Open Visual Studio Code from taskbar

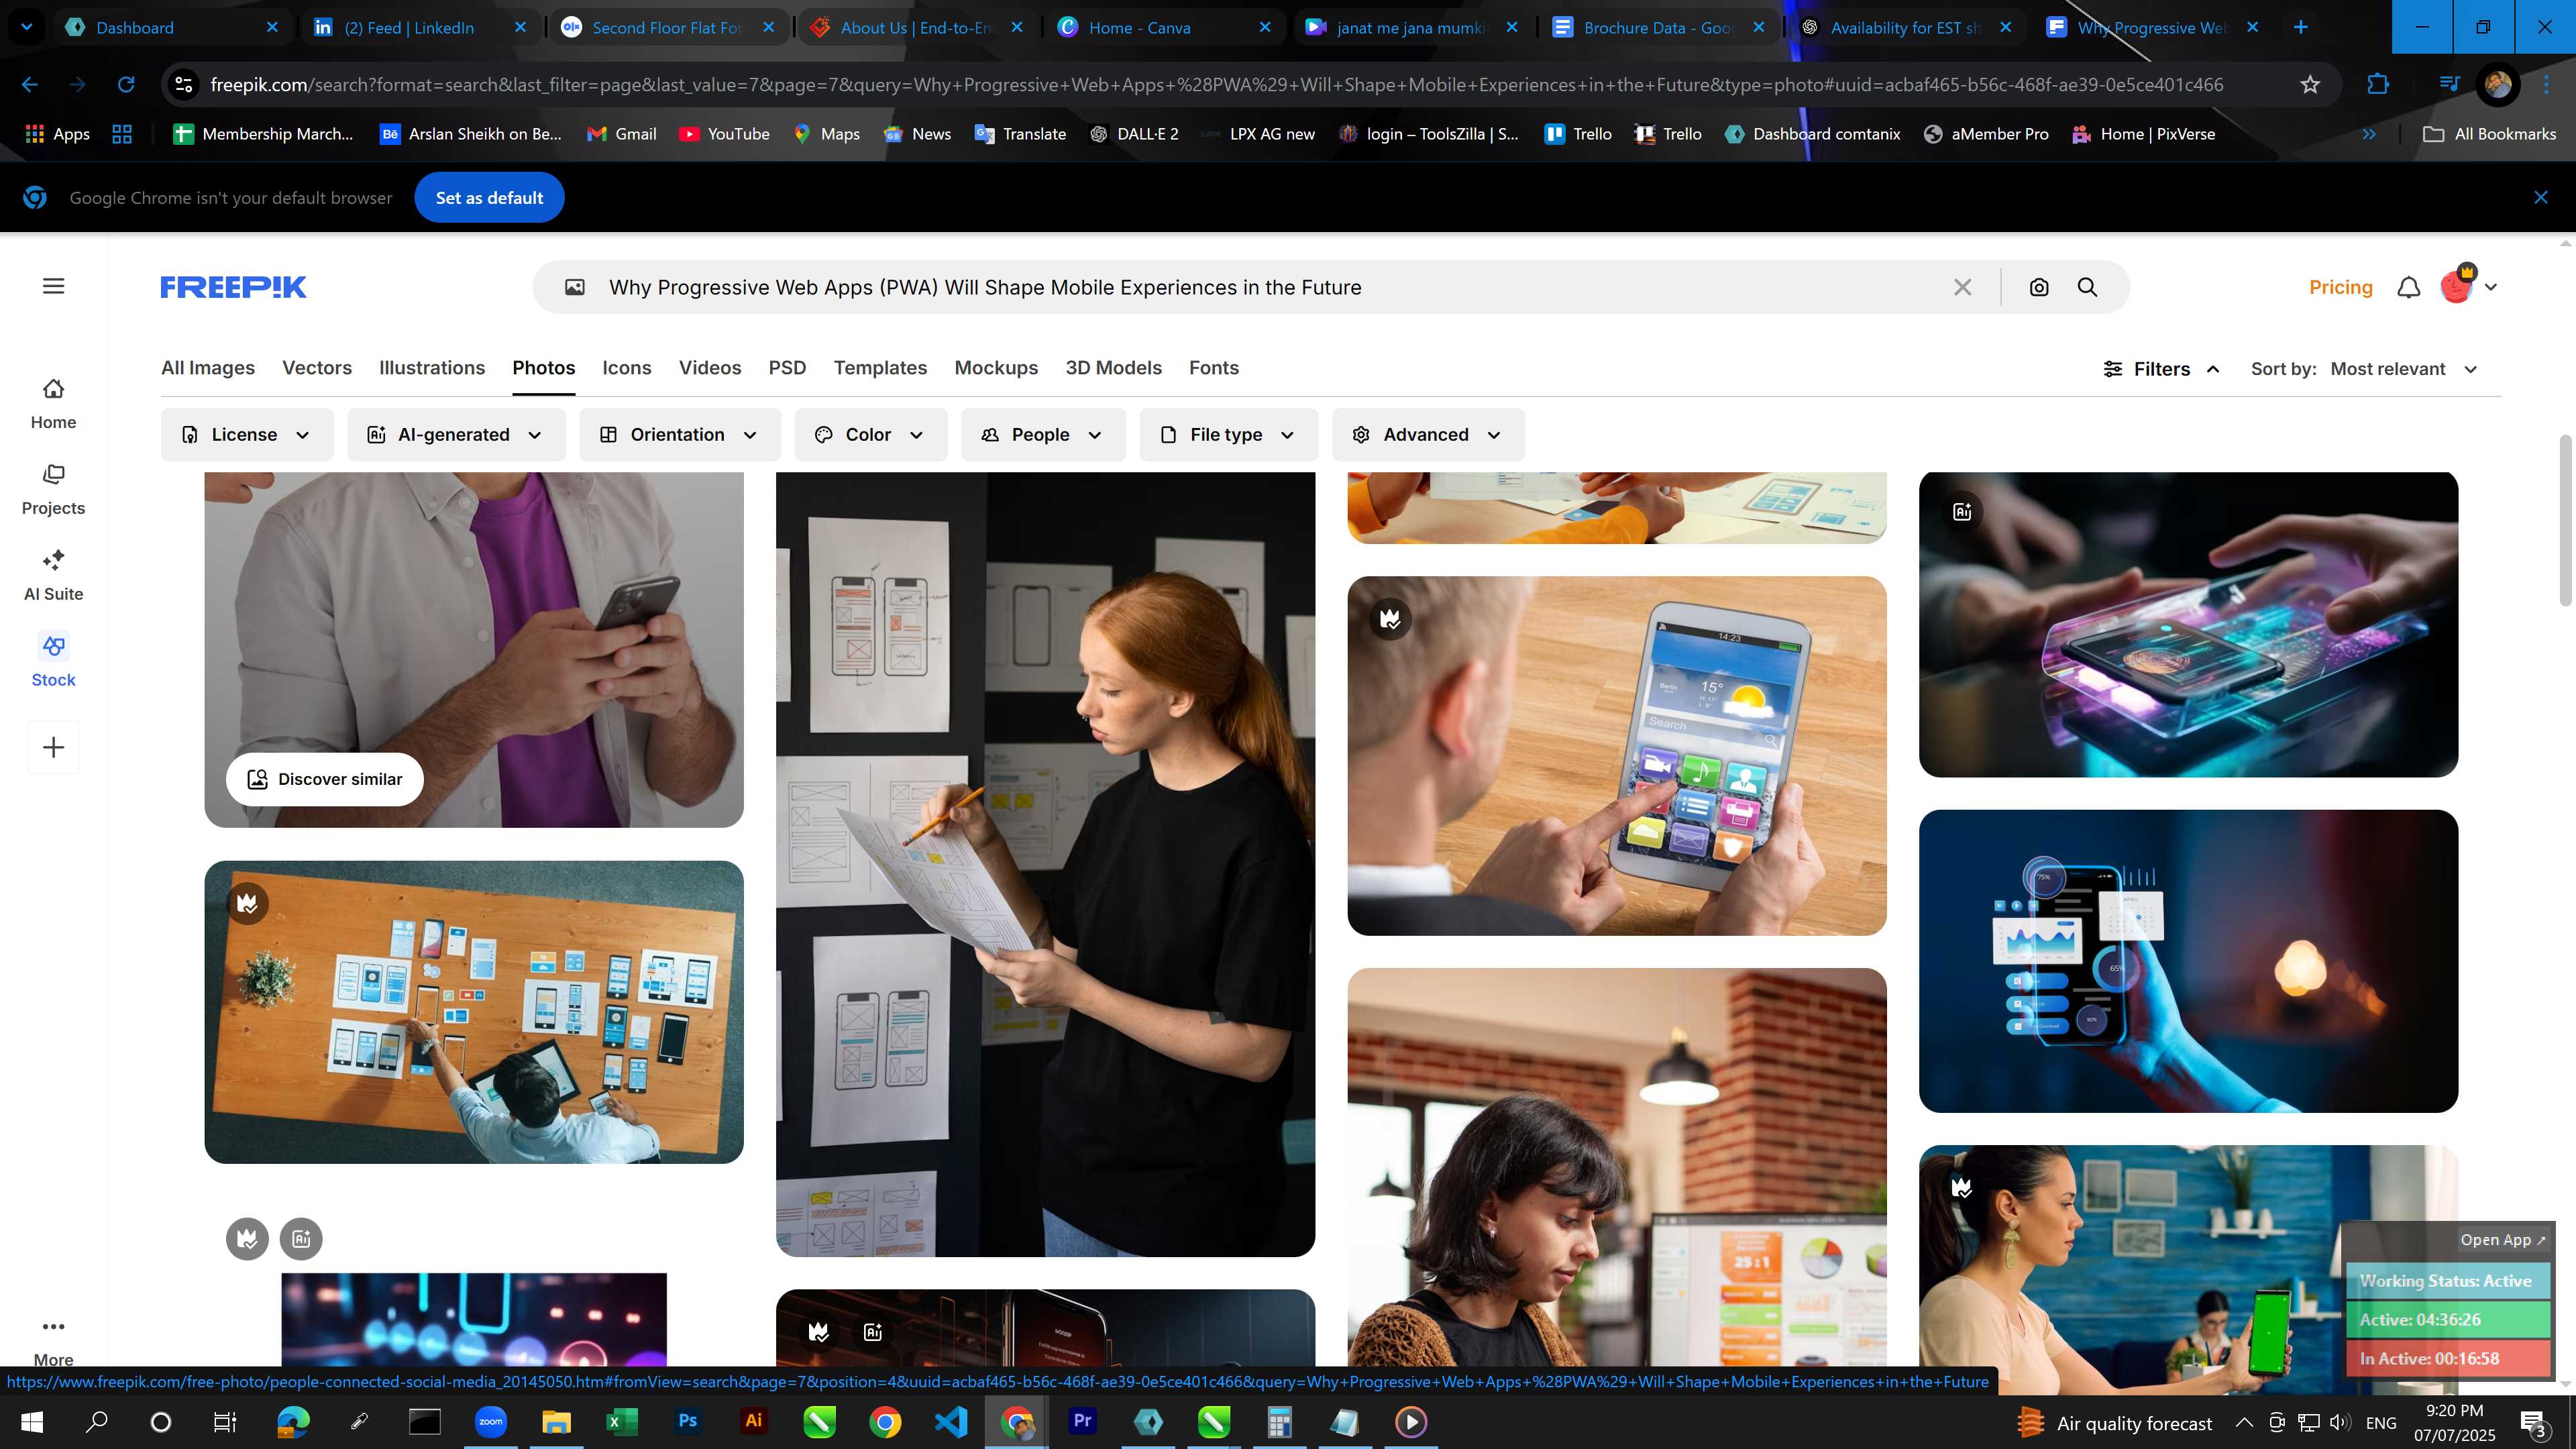tap(950, 1421)
